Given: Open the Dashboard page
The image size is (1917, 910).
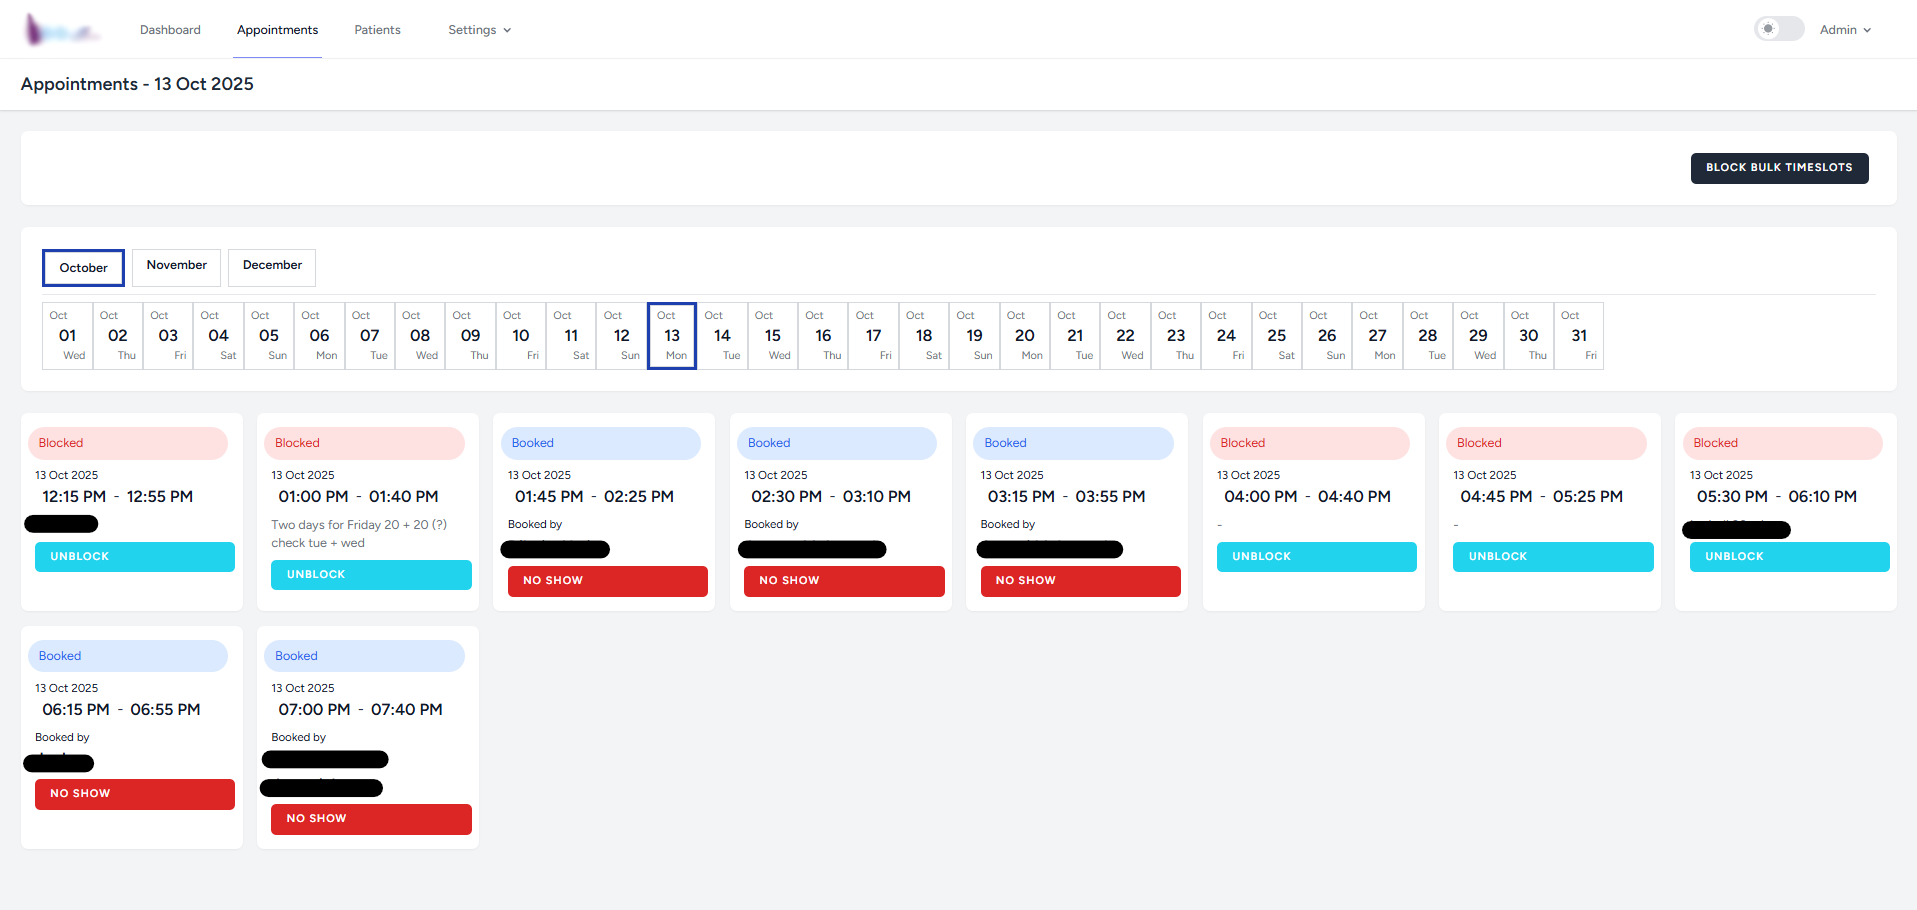Looking at the screenshot, I should (x=170, y=30).
